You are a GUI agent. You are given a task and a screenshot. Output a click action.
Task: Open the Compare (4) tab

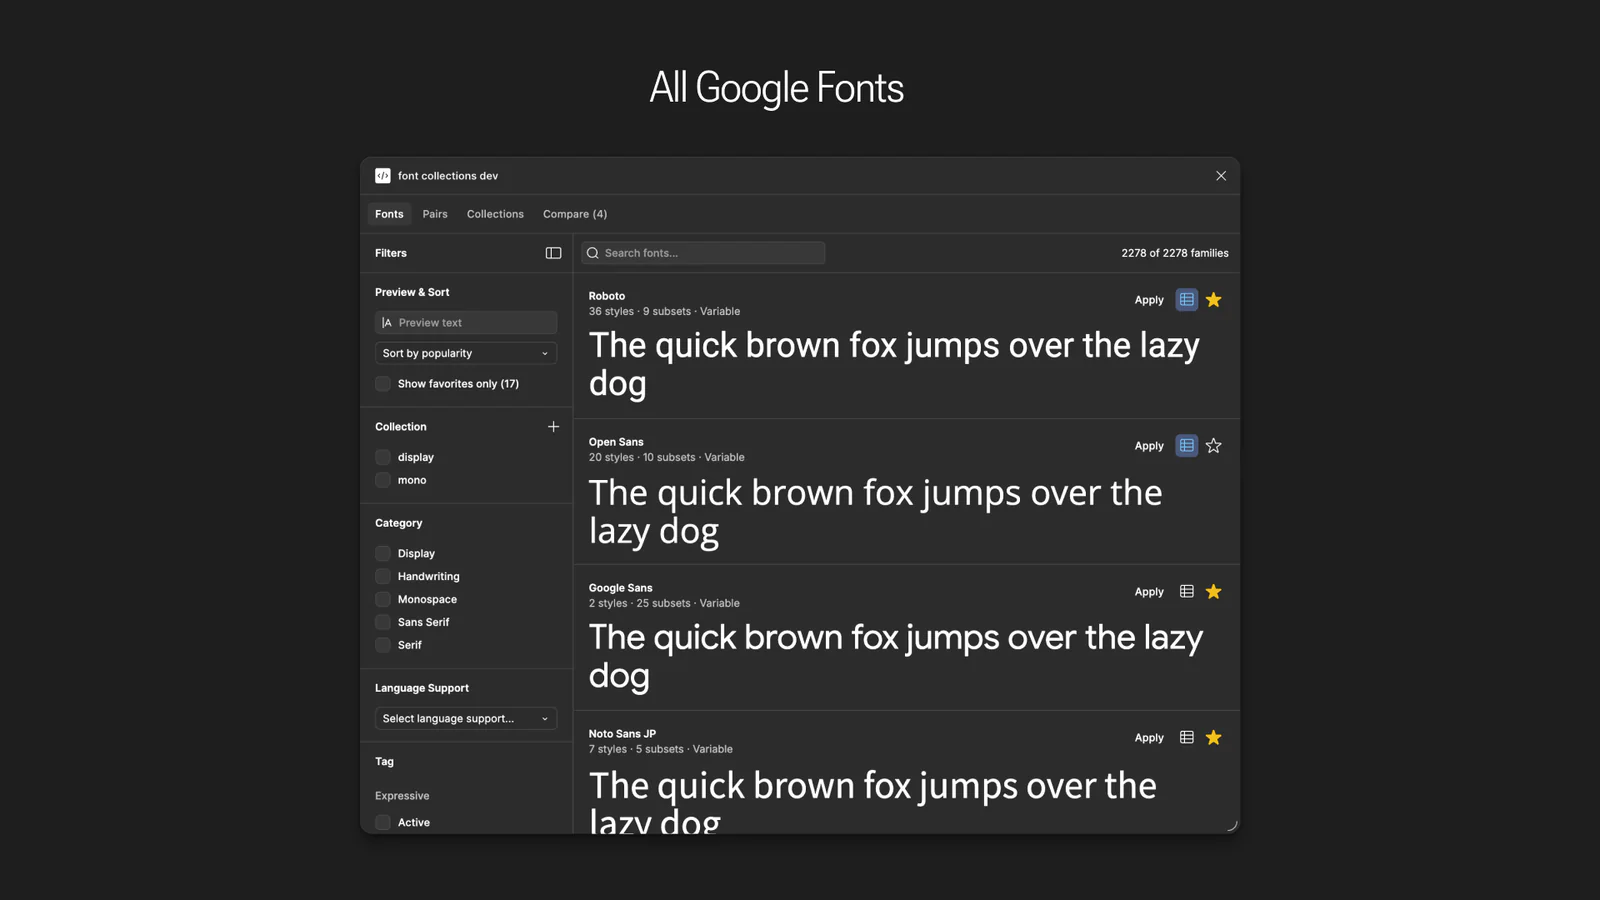pos(575,214)
